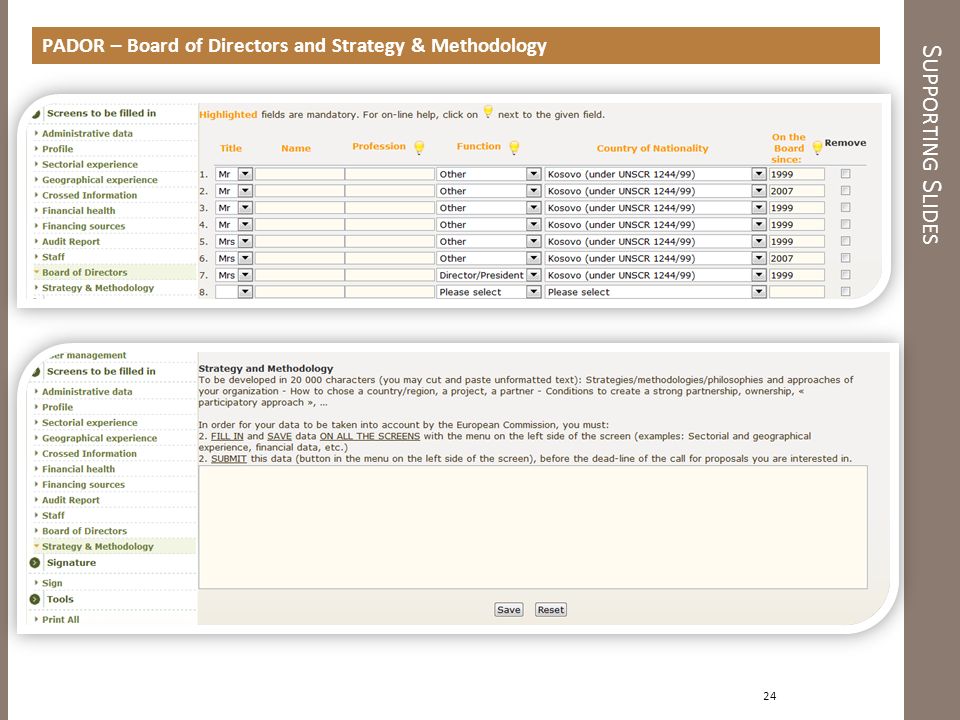960x720 pixels.
Task: Click the Profession field in row 2
Action: (x=390, y=191)
